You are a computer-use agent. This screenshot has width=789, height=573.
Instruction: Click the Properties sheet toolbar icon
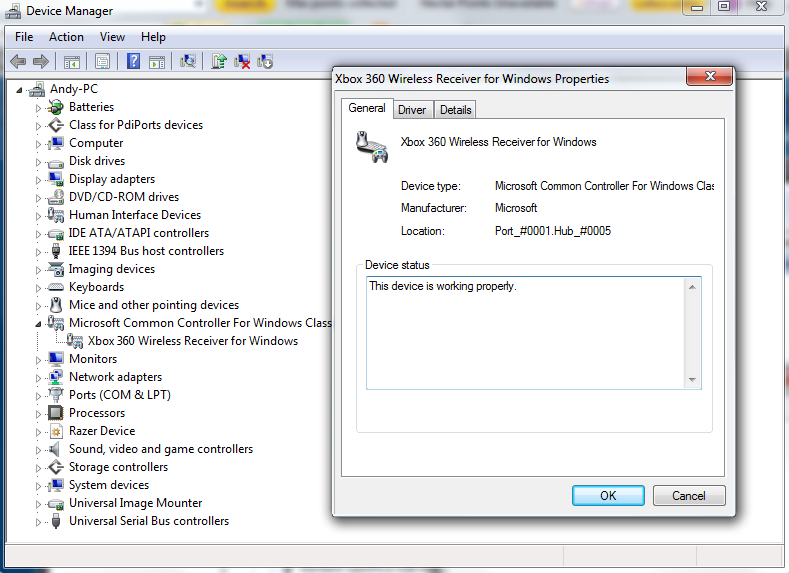tap(102, 62)
